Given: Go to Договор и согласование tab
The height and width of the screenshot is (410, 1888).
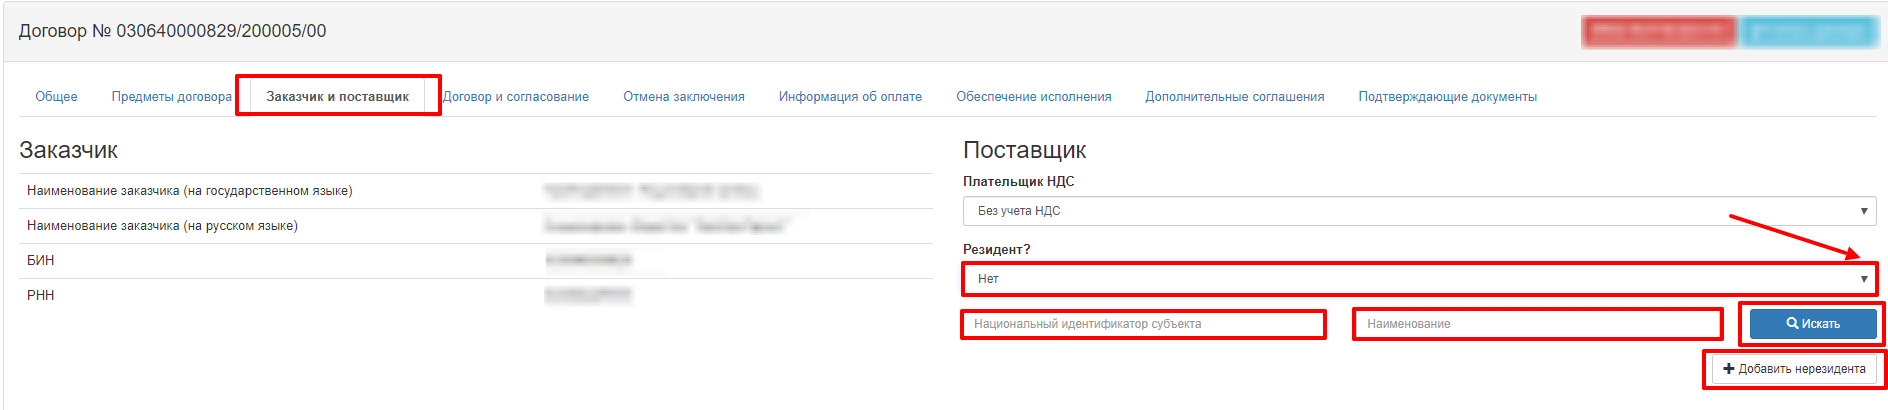Looking at the screenshot, I should [516, 97].
